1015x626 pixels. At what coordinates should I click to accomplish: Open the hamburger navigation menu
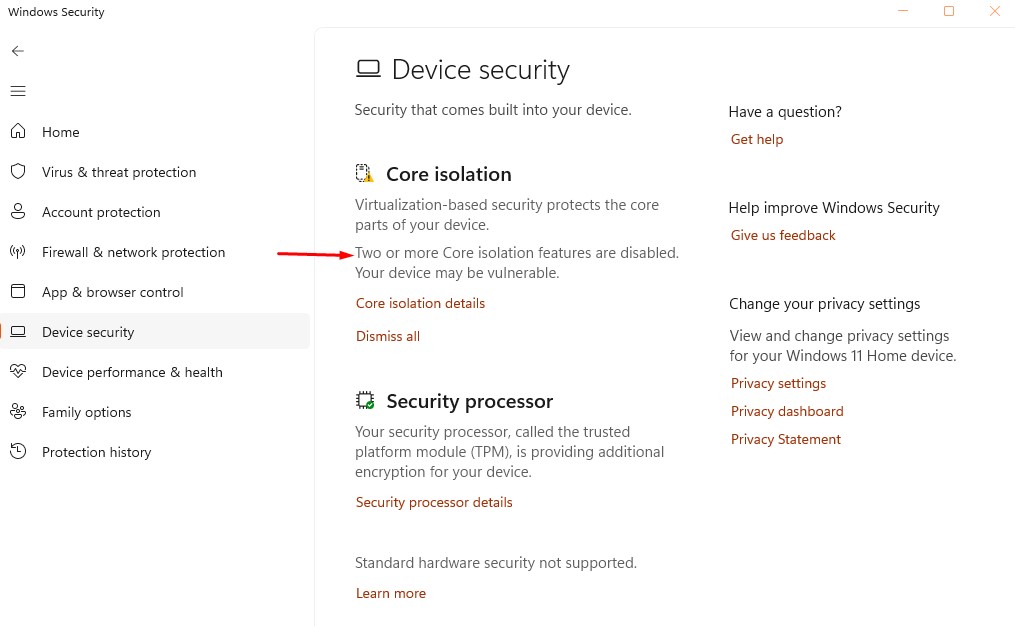click(17, 91)
